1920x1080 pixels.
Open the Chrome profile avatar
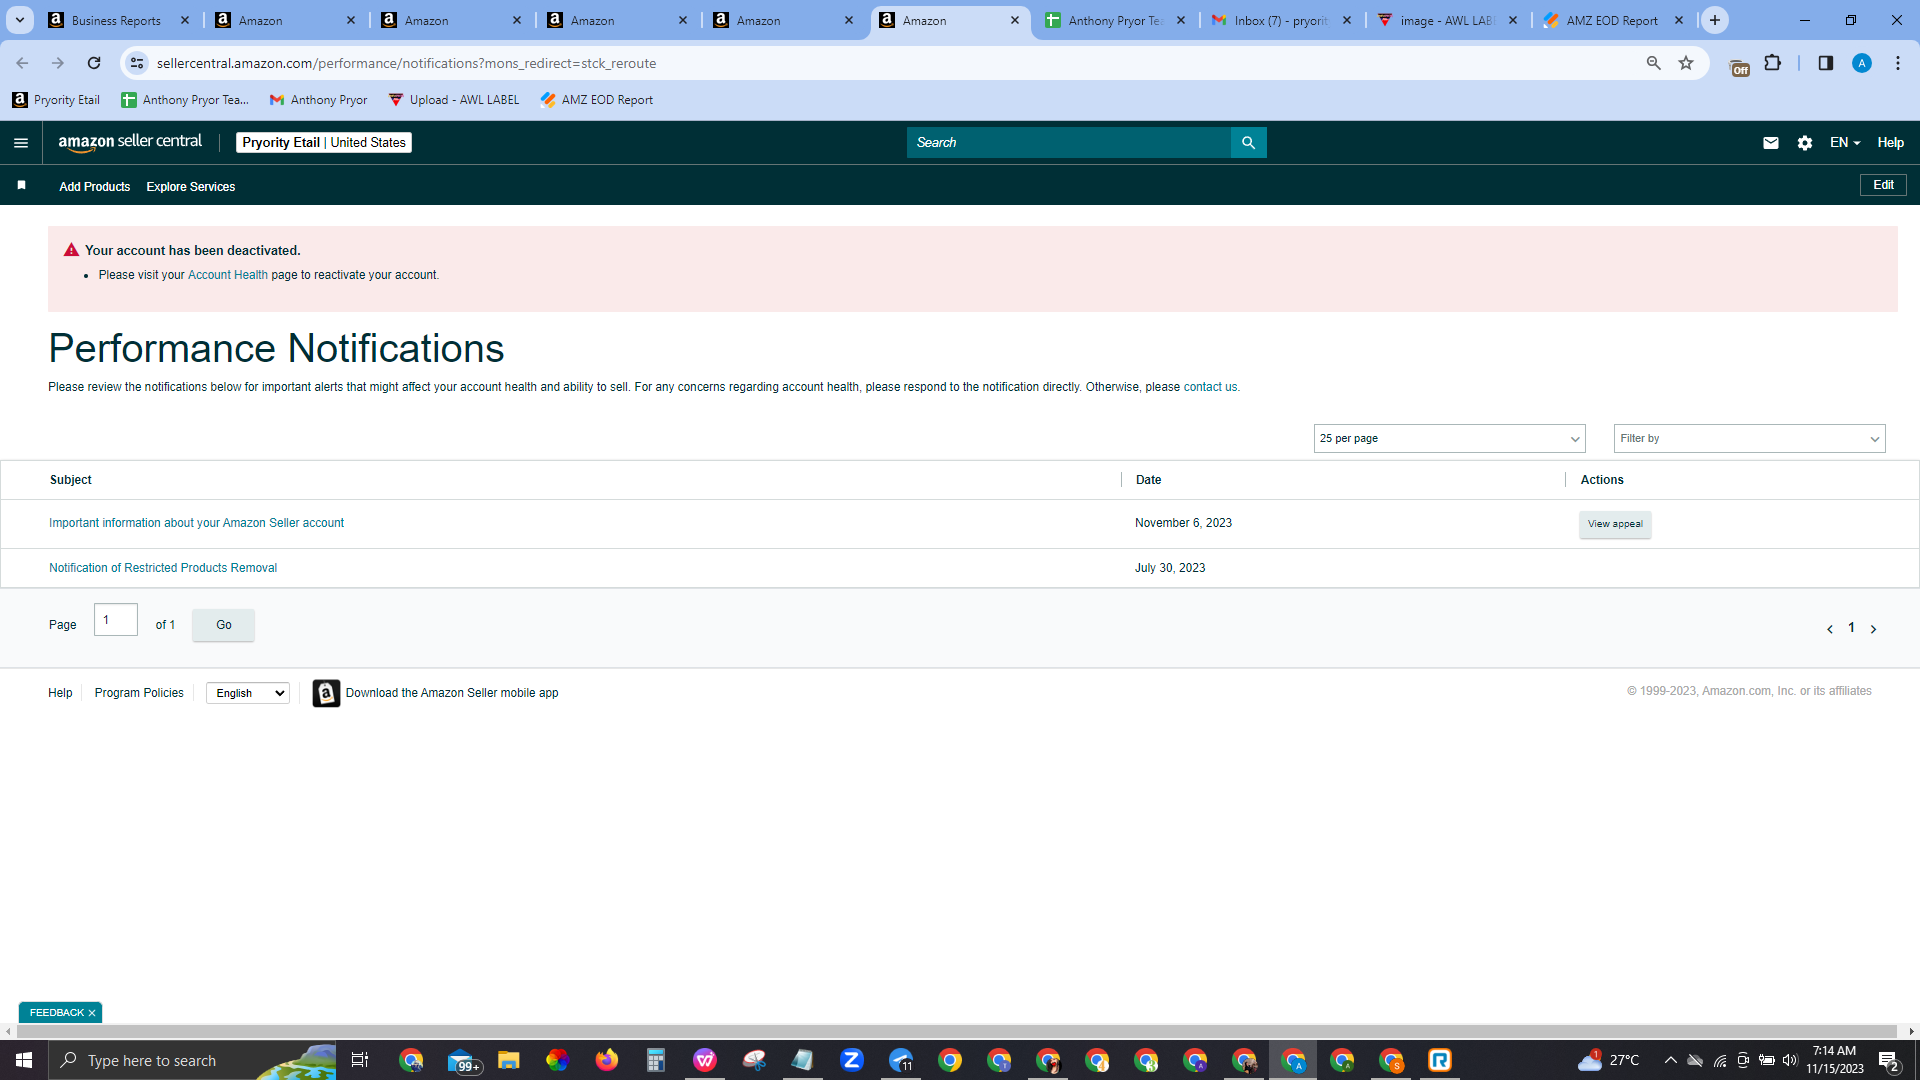click(x=1861, y=63)
